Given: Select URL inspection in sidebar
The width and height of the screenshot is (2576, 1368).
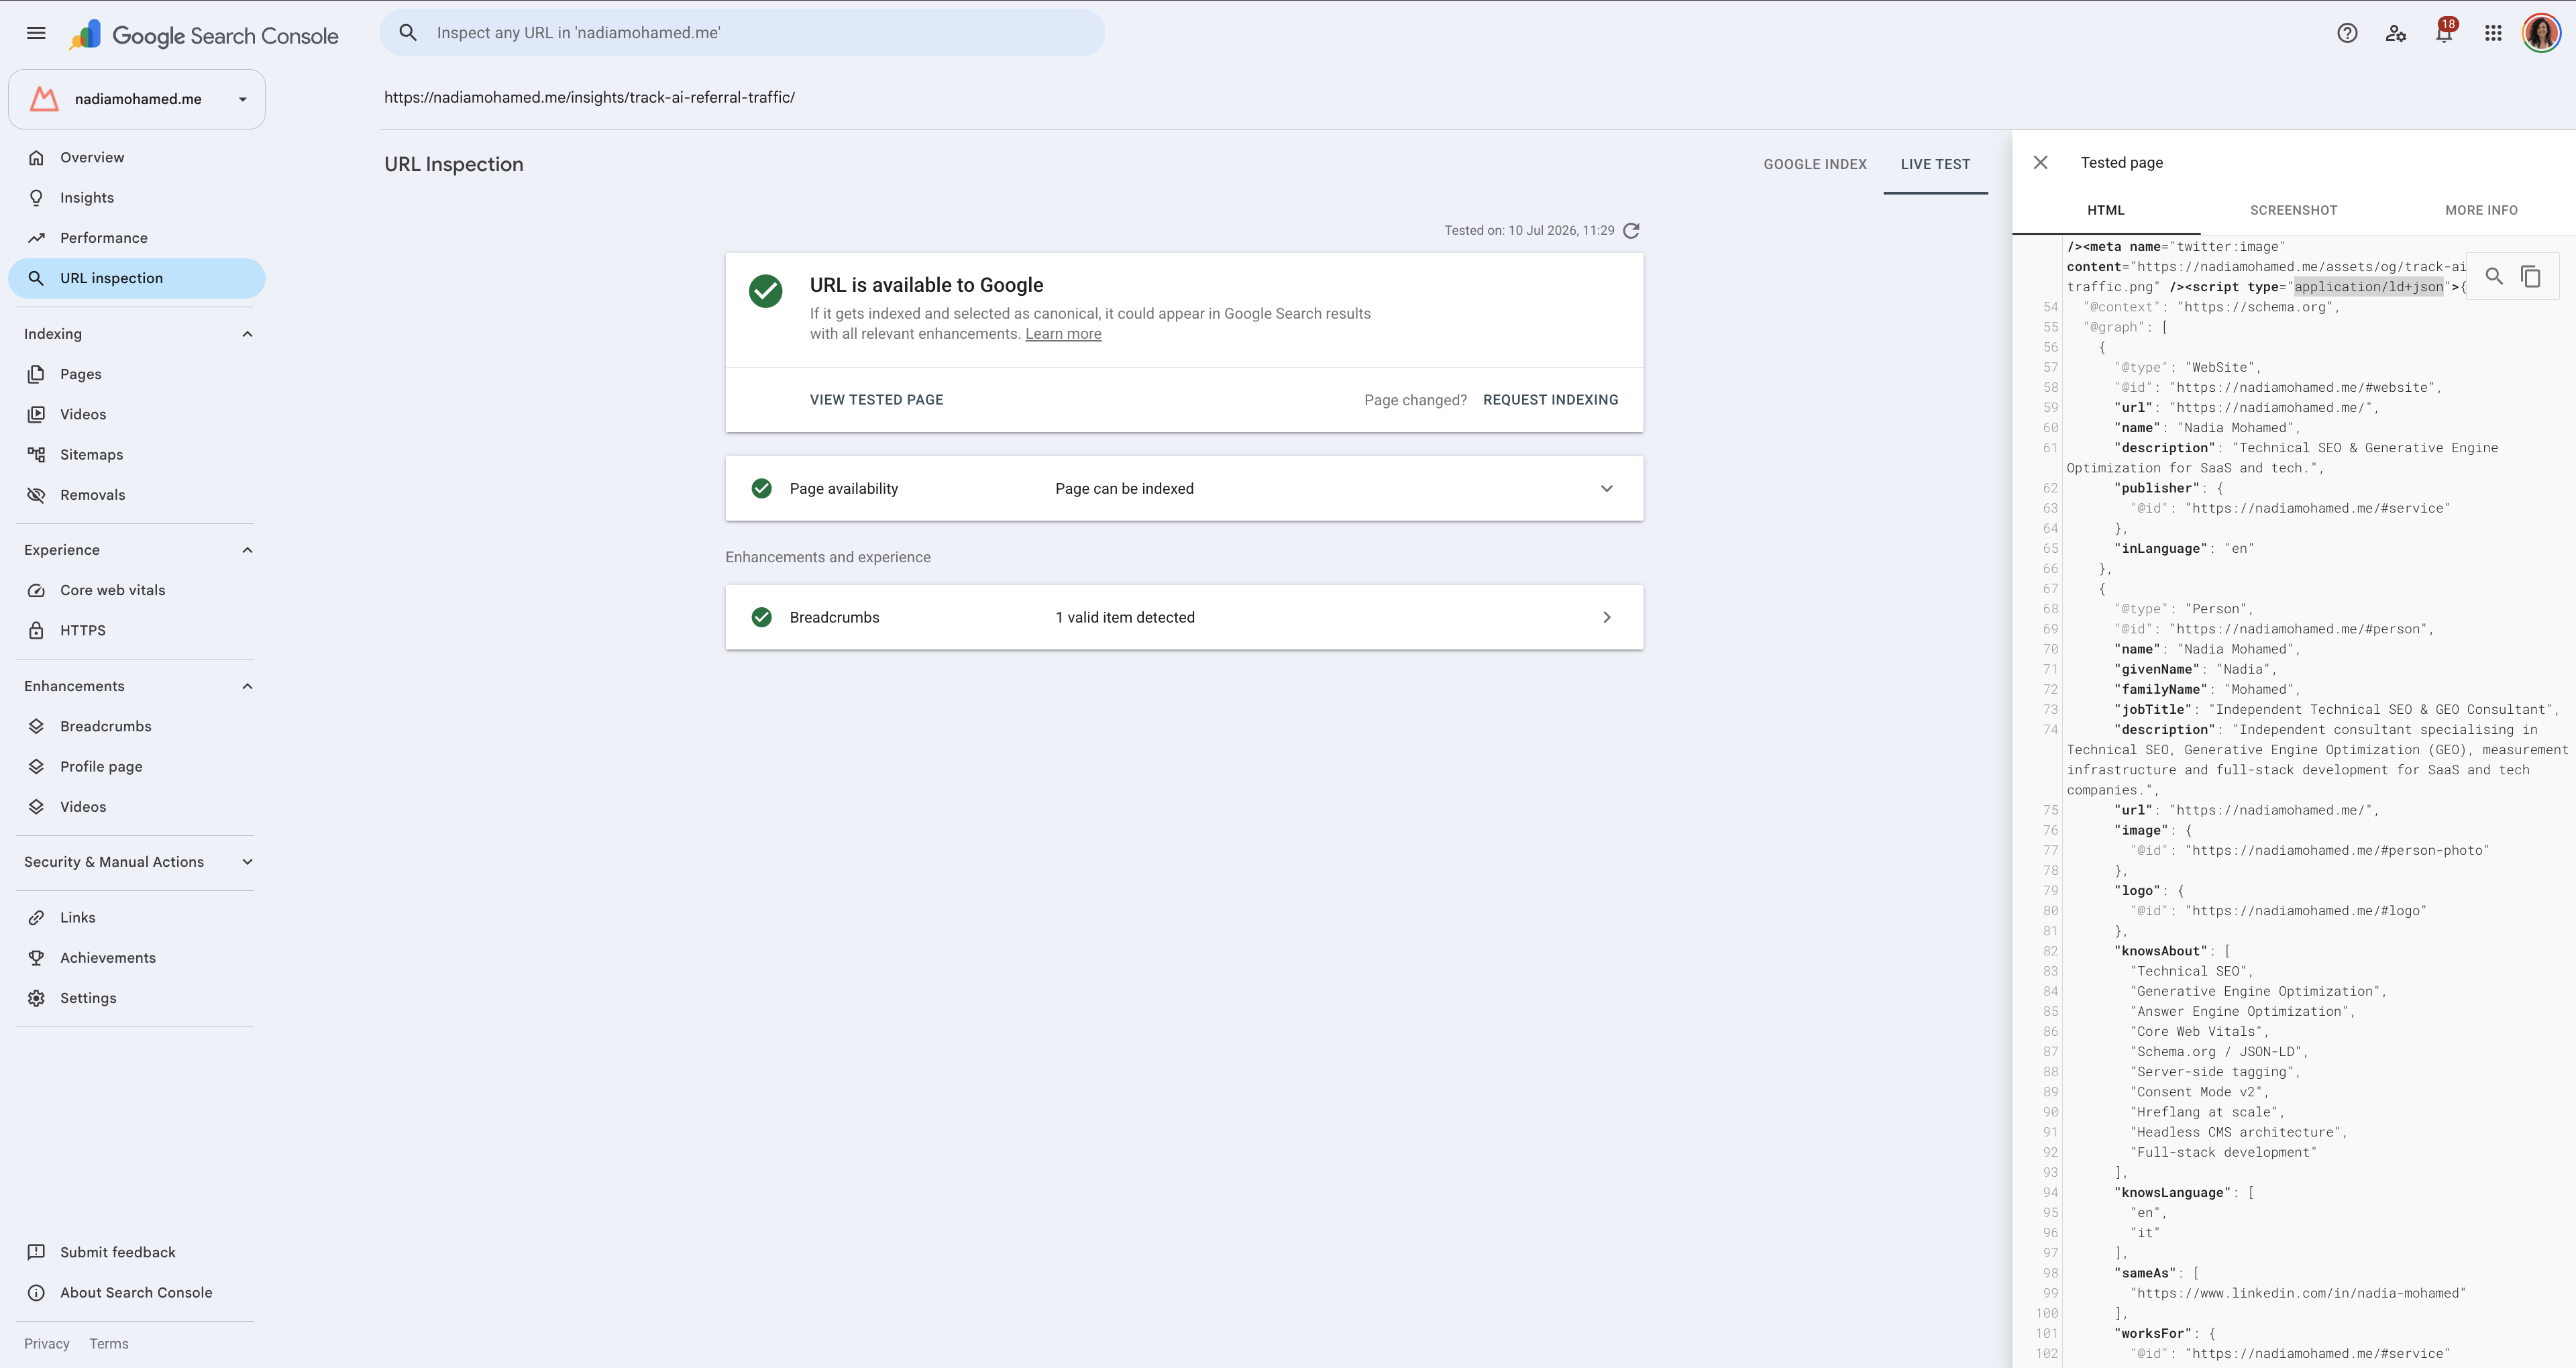Looking at the screenshot, I should coord(136,278).
